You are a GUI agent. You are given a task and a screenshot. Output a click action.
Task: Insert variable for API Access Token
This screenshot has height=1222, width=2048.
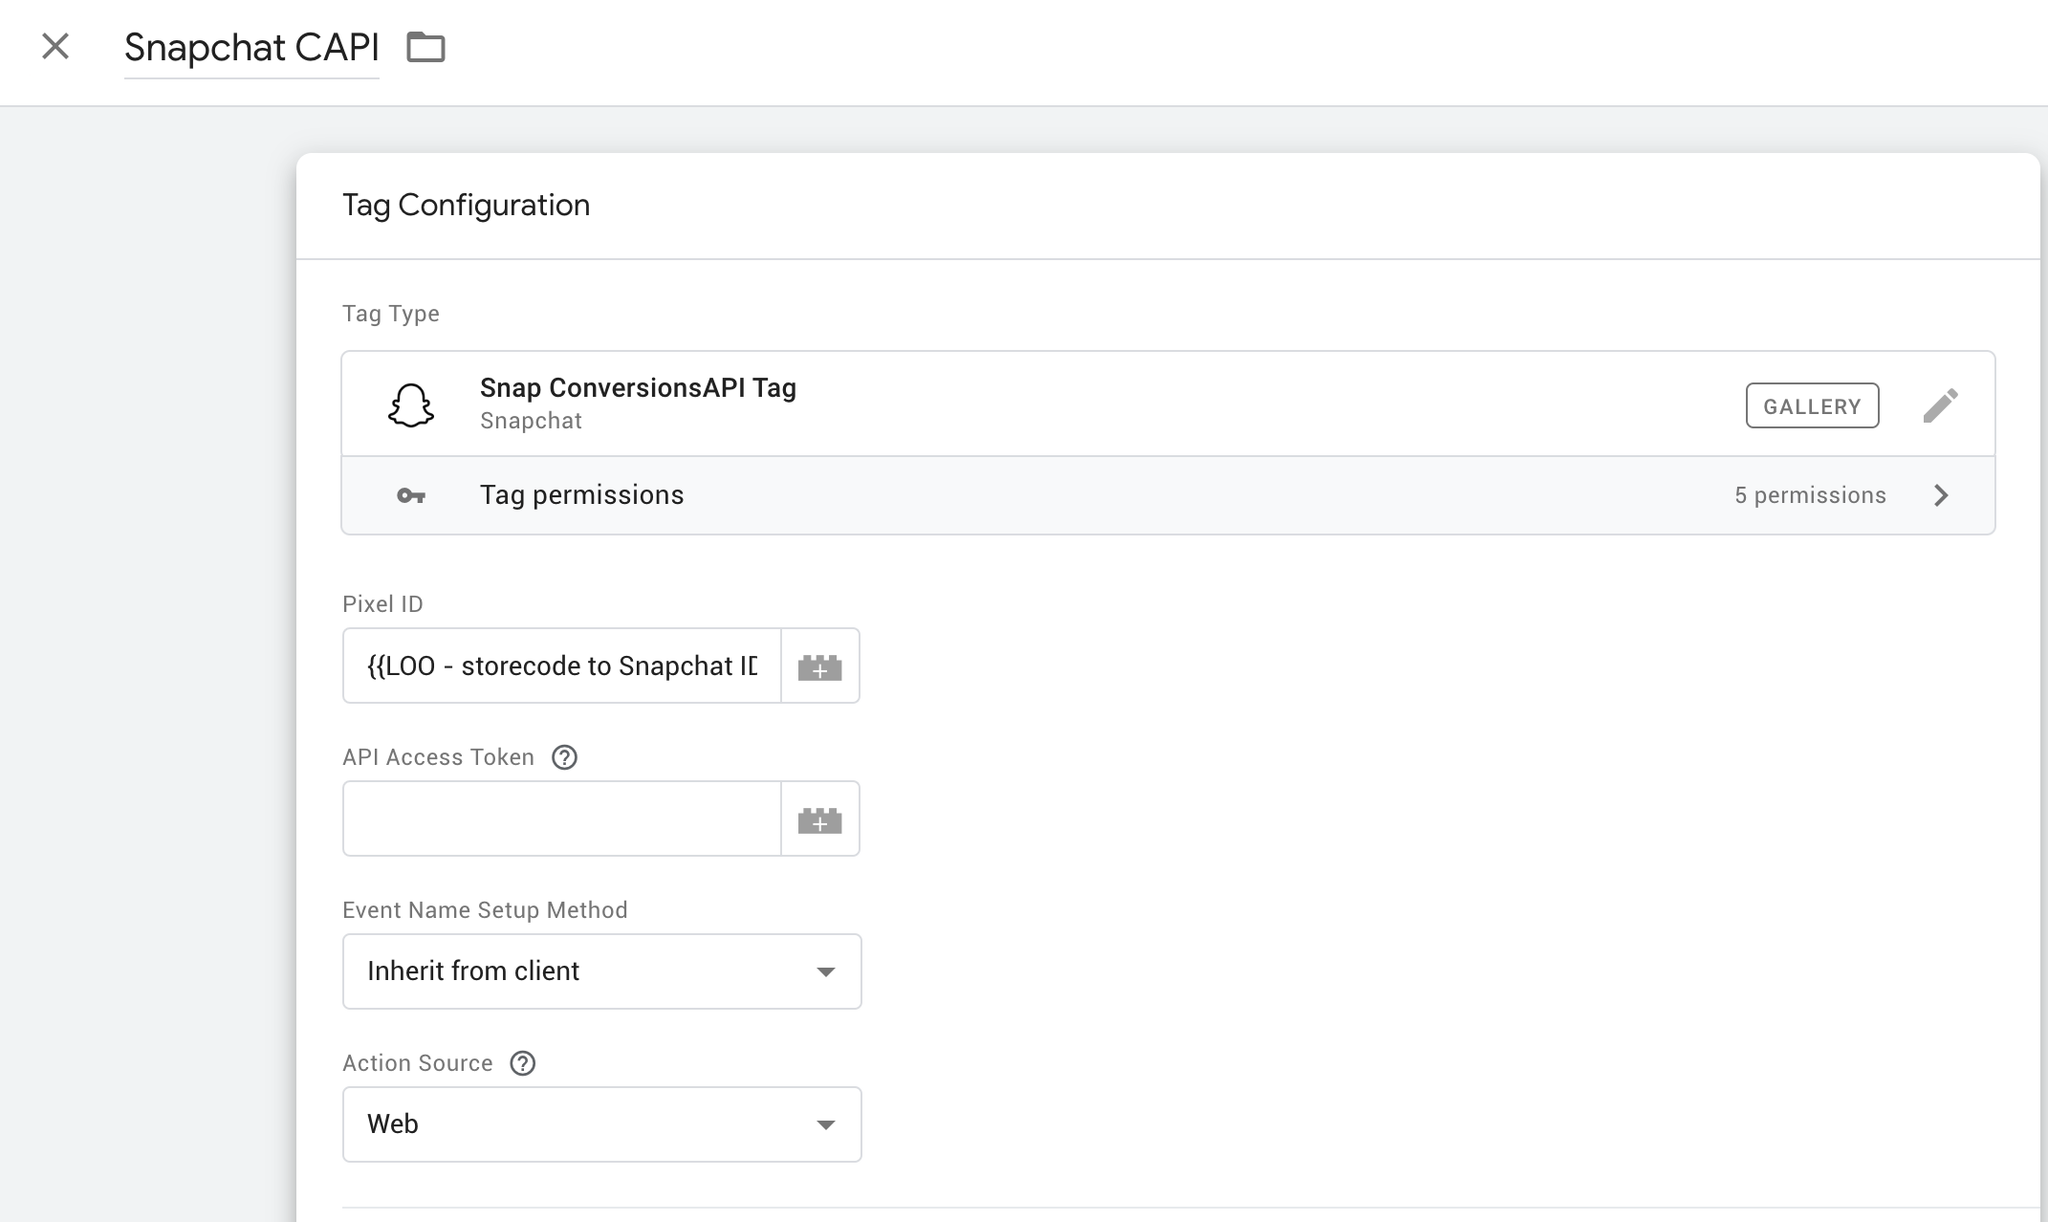pos(820,819)
